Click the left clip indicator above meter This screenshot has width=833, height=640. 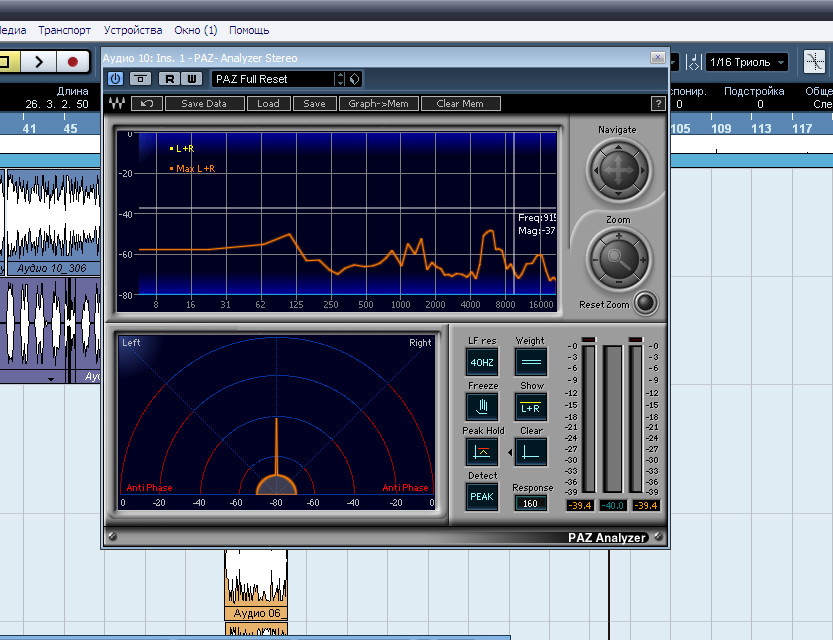click(x=589, y=339)
